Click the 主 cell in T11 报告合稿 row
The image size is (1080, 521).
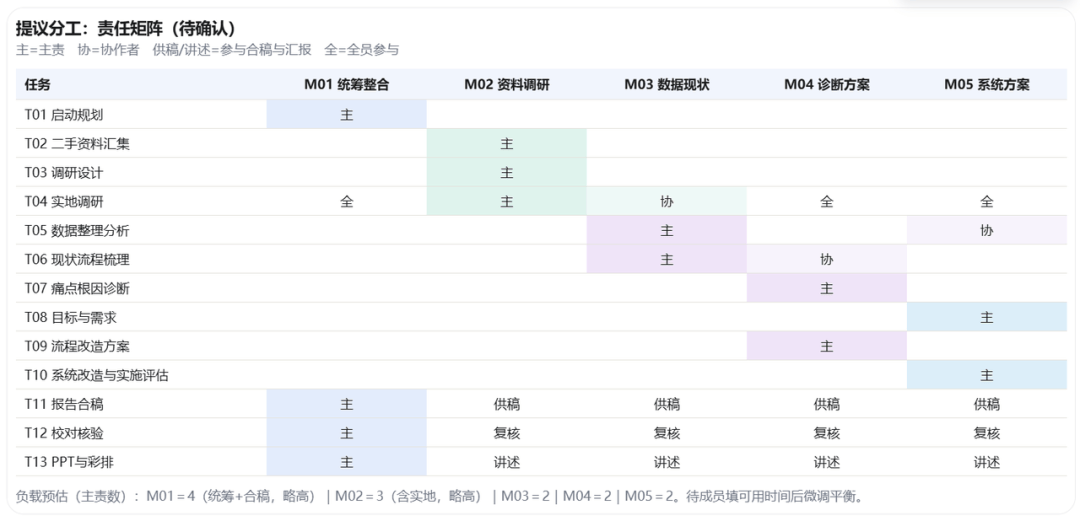(x=346, y=404)
